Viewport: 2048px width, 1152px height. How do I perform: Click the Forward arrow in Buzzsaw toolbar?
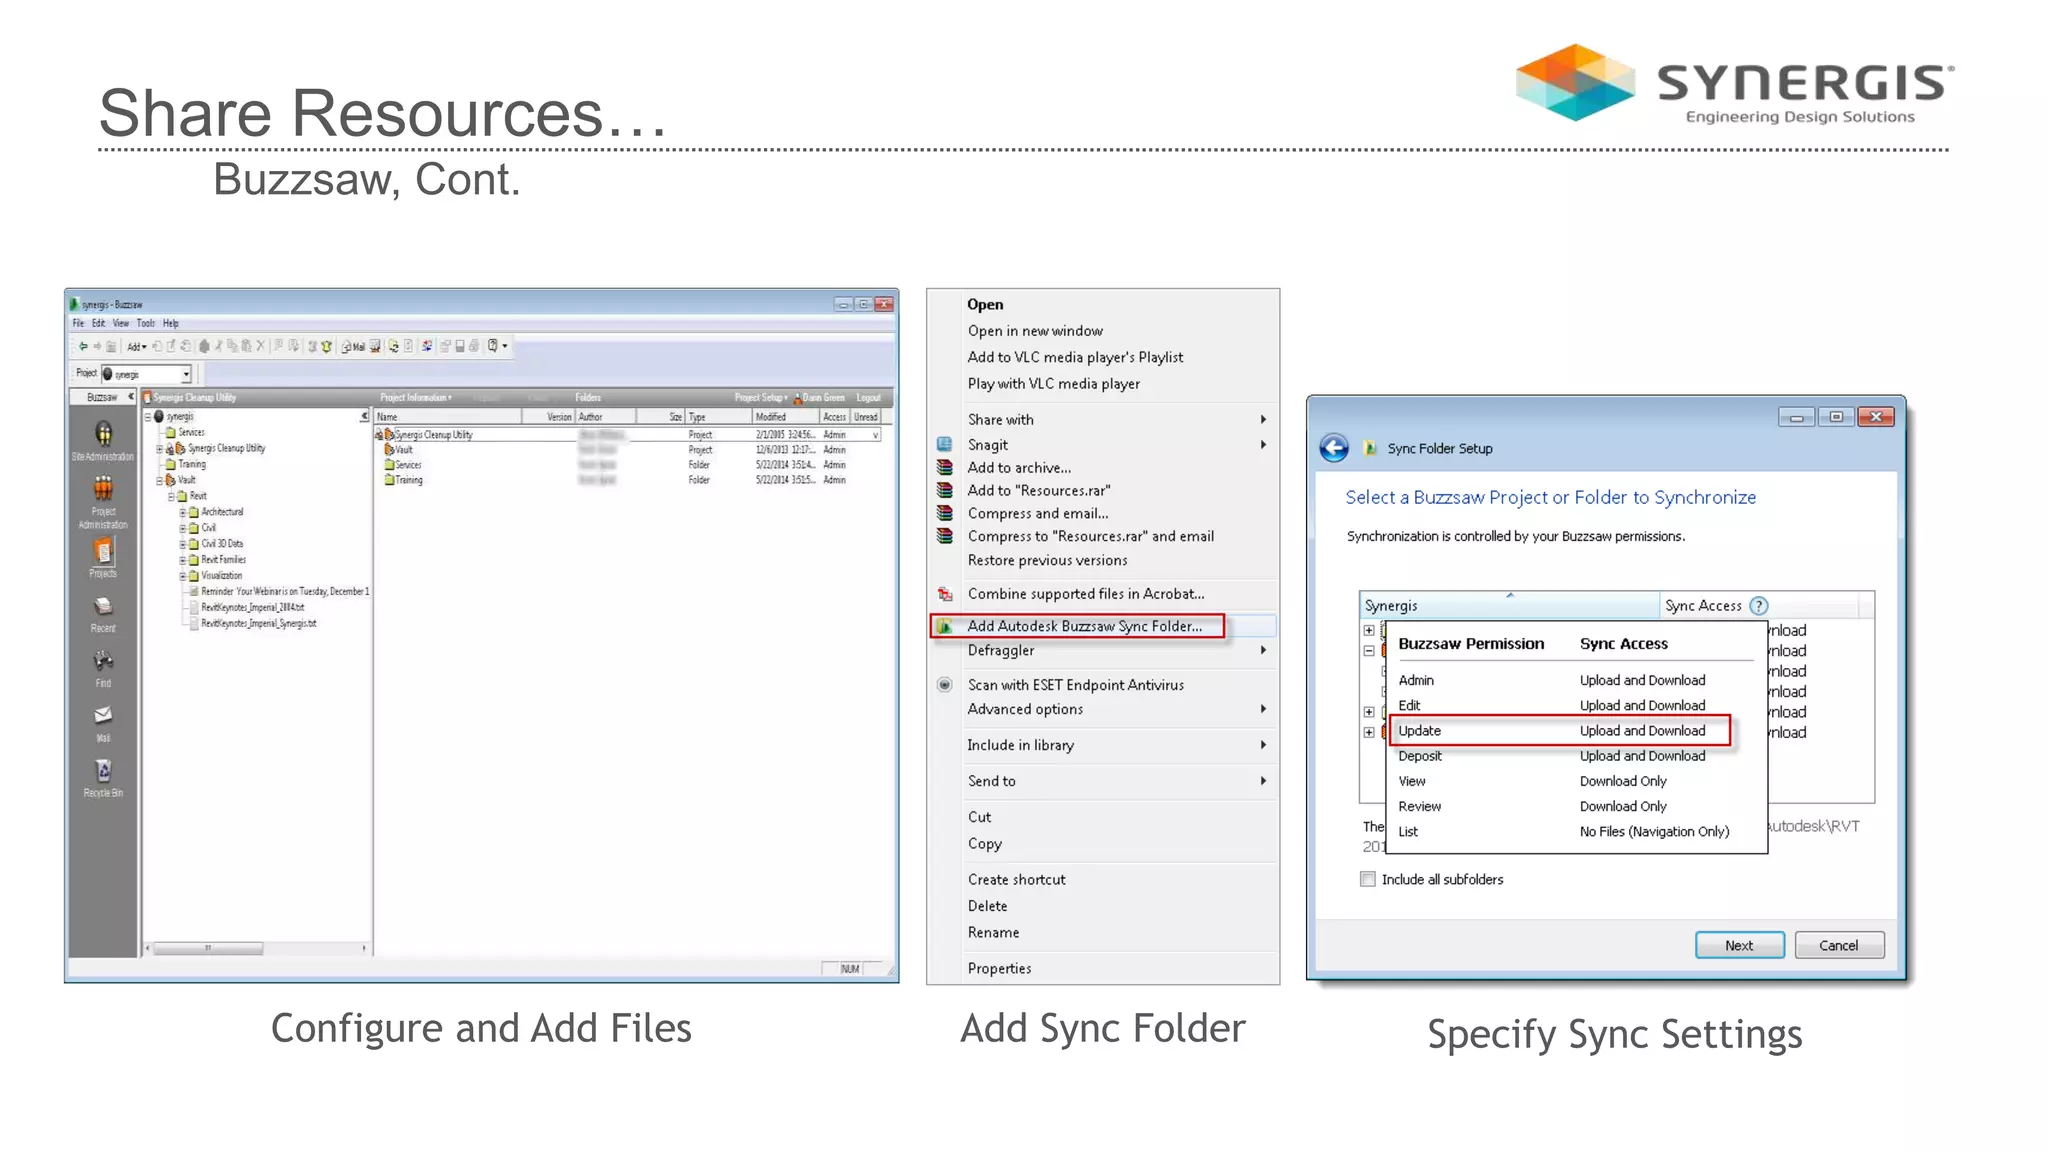pyautogui.click(x=98, y=347)
